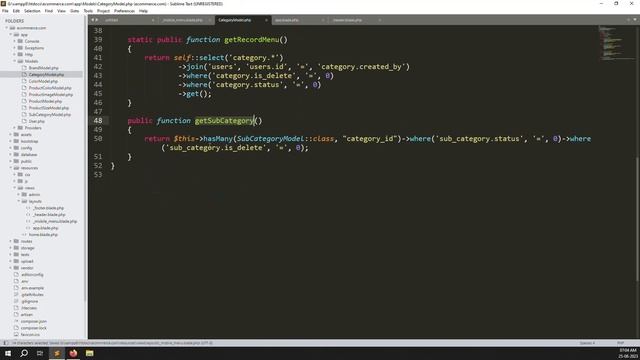640x360 pixels.
Task: Switch to the _mobile_menu.blade.php tab
Action: 182,20
